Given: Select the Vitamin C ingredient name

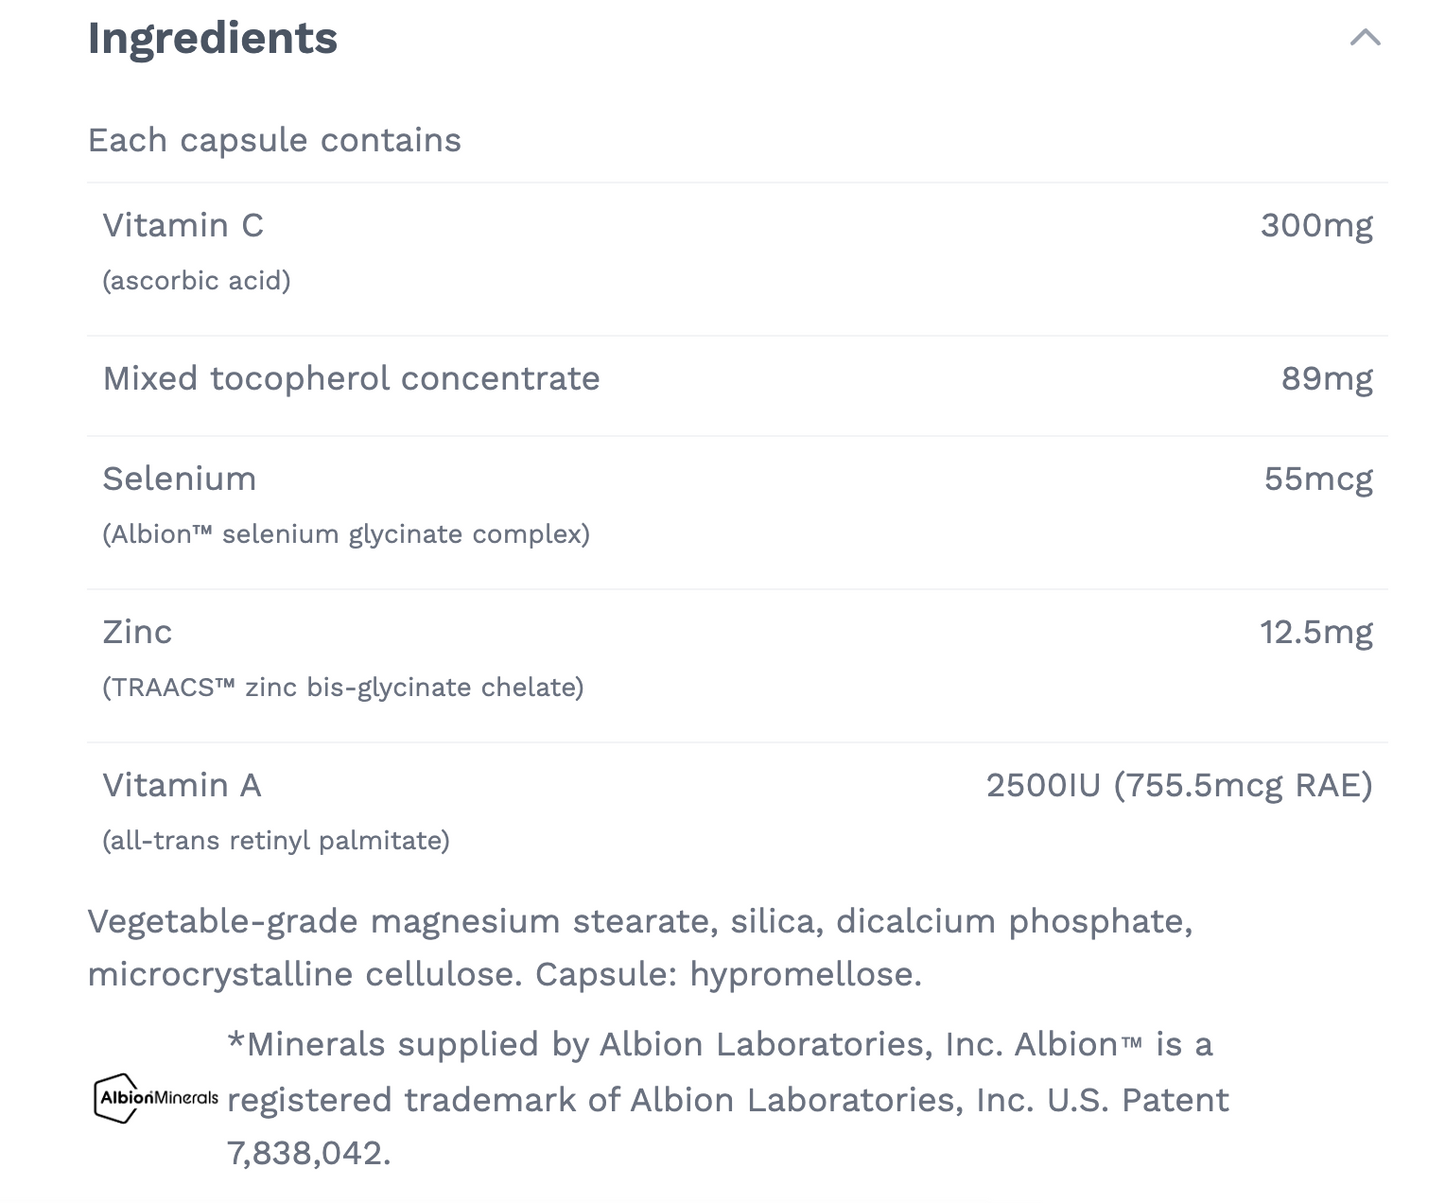Looking at the screenshot, I should (183, 225).
